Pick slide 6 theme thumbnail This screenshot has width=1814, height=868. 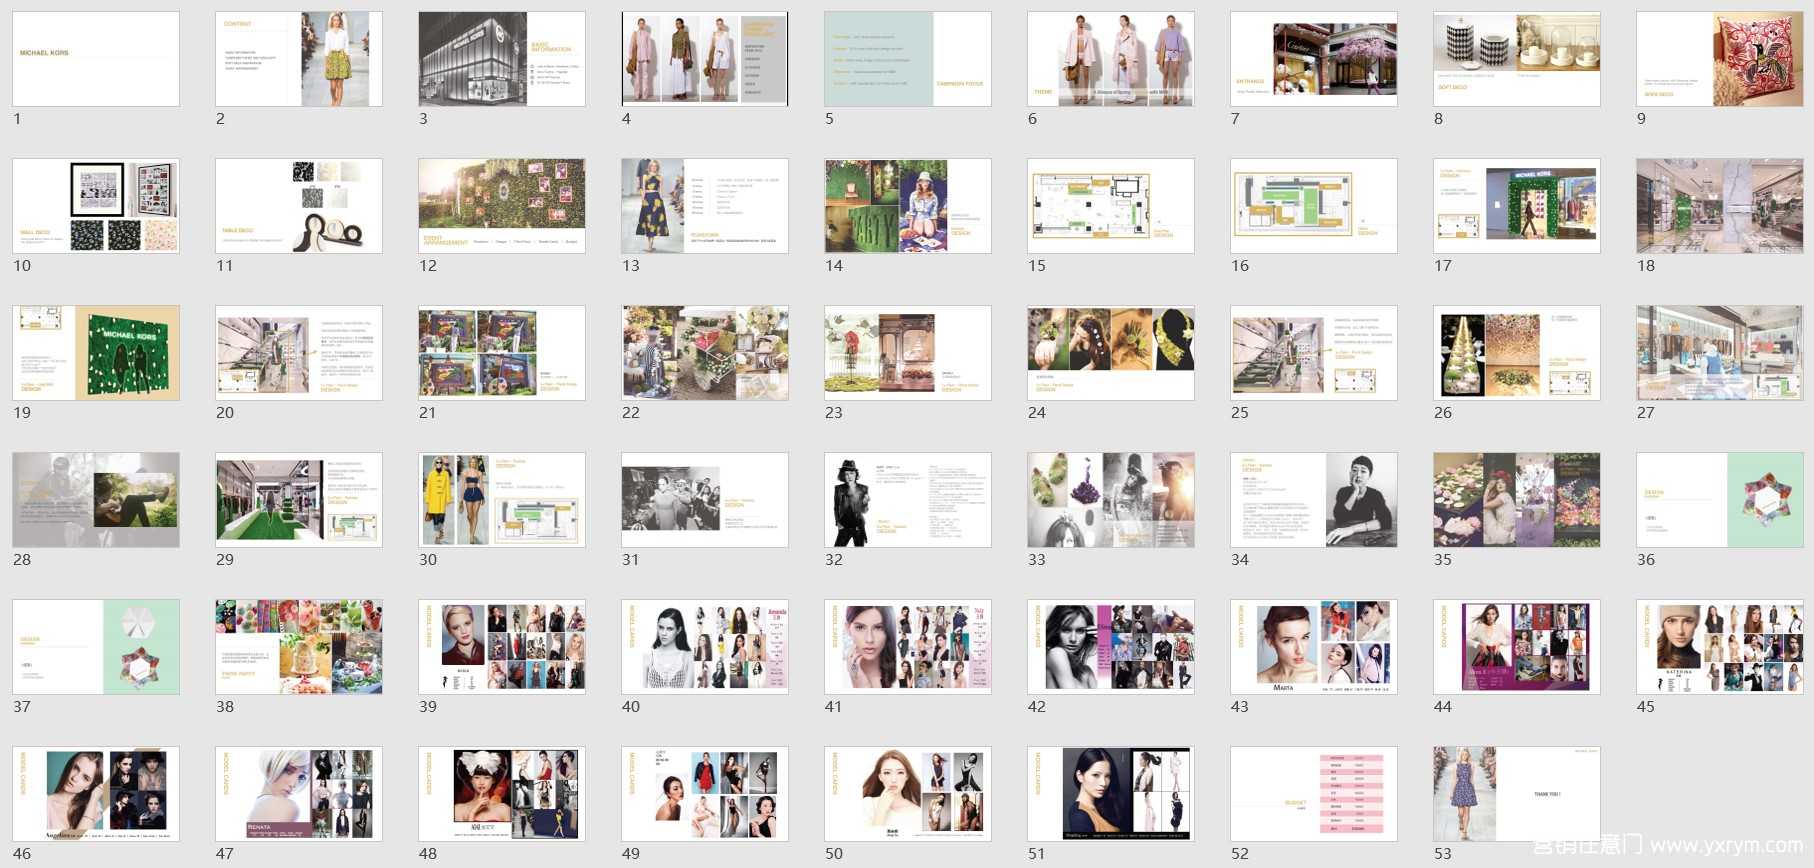(1111, 59)
